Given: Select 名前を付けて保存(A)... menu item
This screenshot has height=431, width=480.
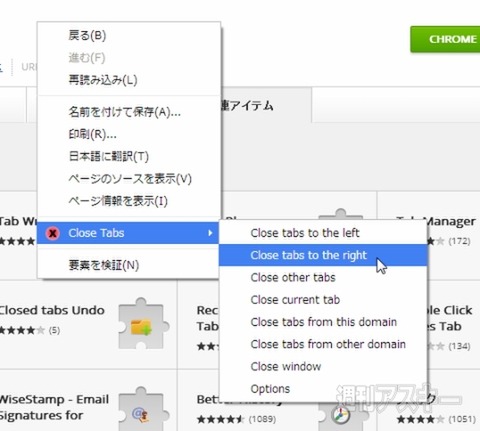Looking at the screenshot, I should coord(129,112).
